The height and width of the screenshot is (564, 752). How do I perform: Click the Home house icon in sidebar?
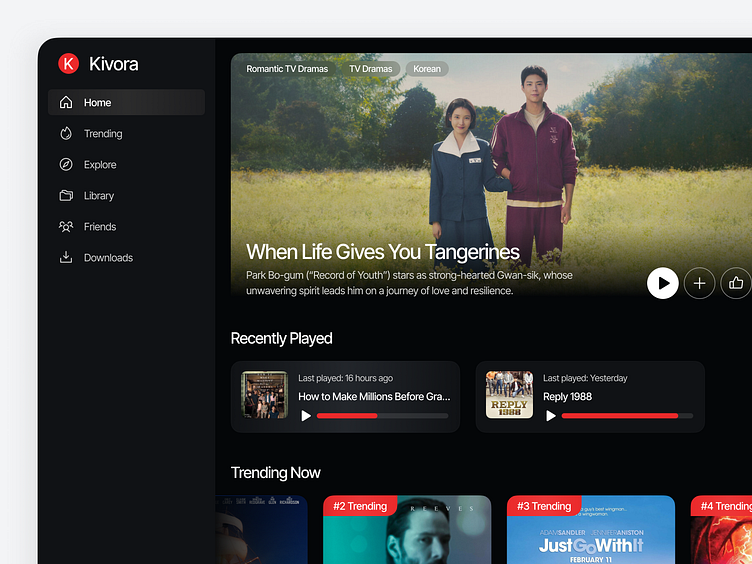click(x=66, y=102)
